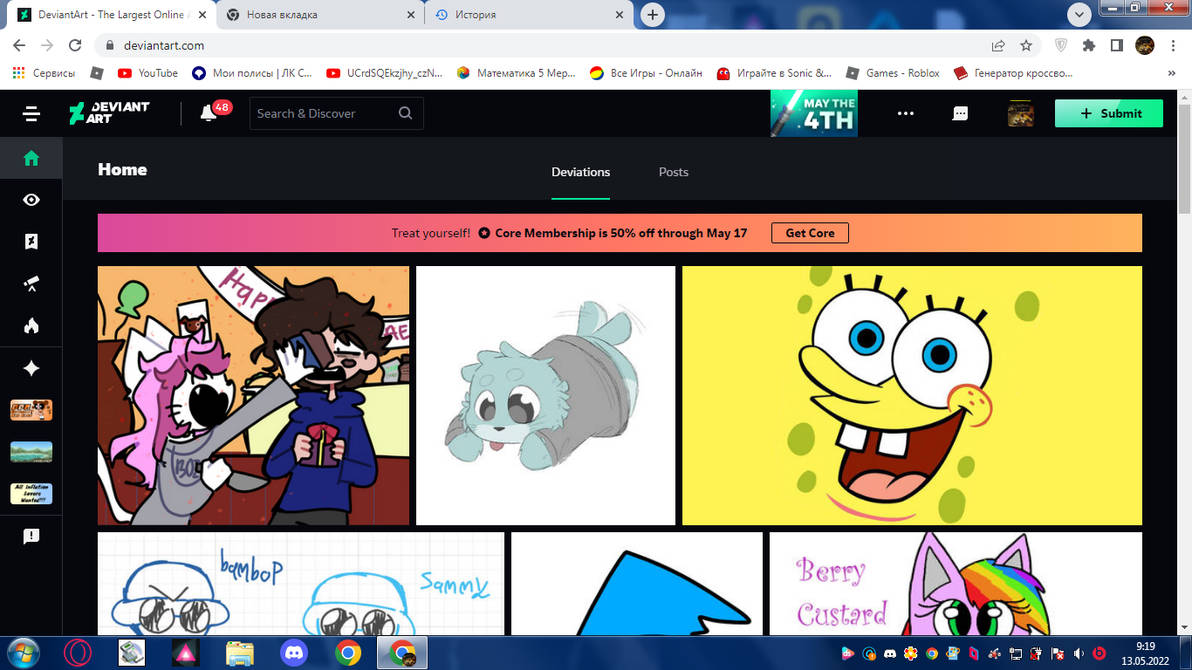The width and height of the screenshot is (1192, 670).
Task: Click the Submit button
Action: (1108, 113)
